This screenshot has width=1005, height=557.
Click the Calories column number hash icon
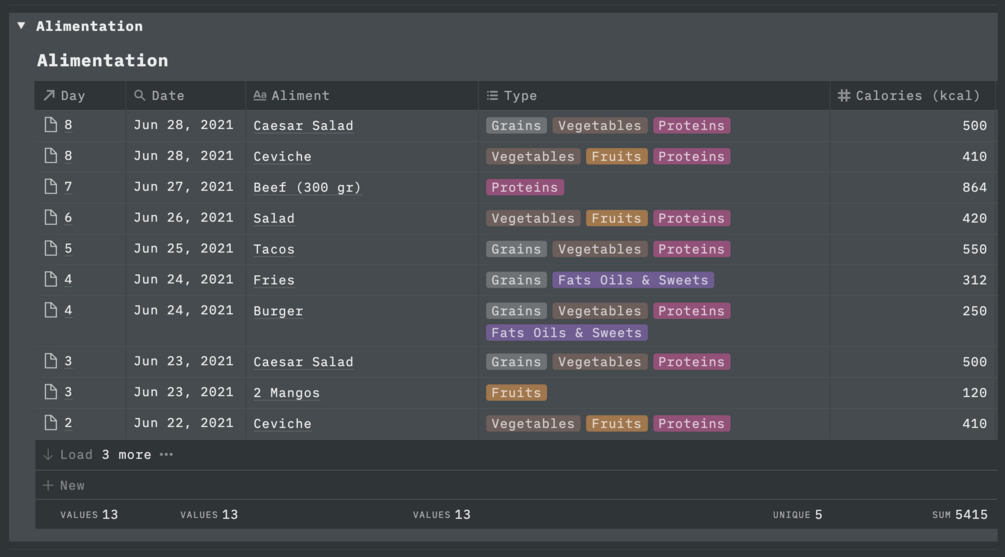click(x=844, y=96)
